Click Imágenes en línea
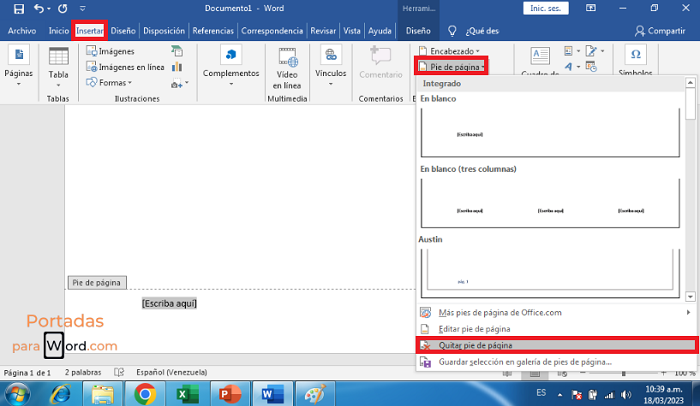Image resolution: width=700 pixels, height=406 pixels. click(125, 67)
